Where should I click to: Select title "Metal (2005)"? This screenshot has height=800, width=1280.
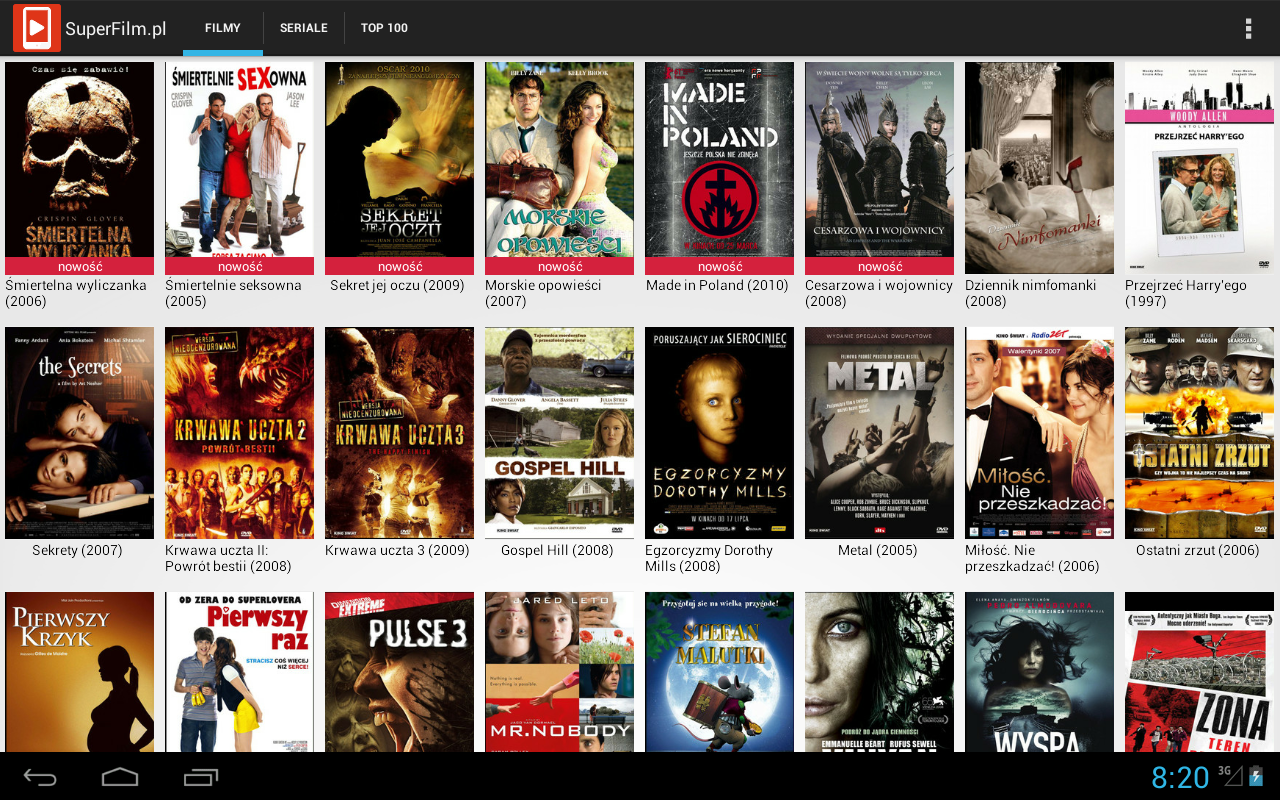(878, 550)
